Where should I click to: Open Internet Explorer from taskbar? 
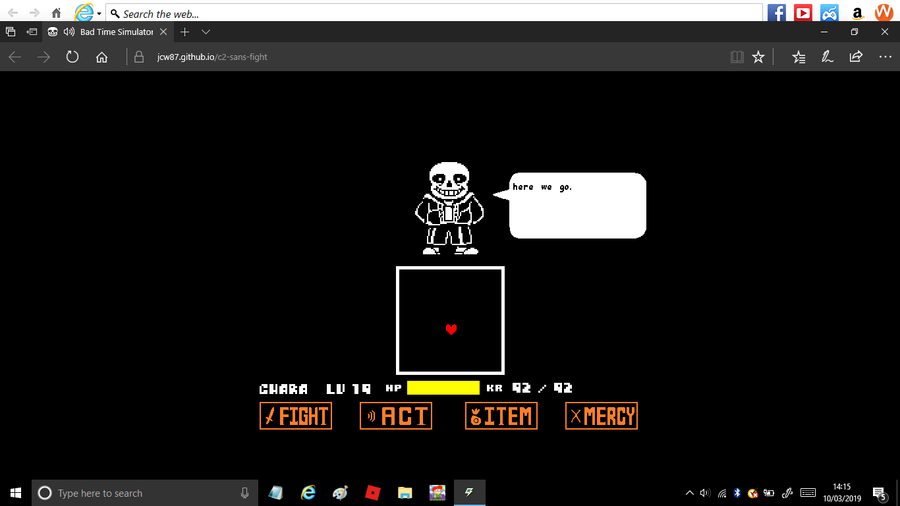[x=308, y=493]
